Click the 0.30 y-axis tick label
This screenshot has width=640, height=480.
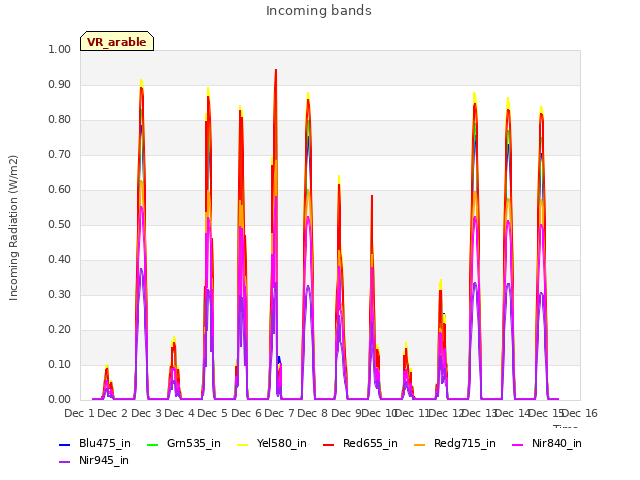tap(60, 295)
